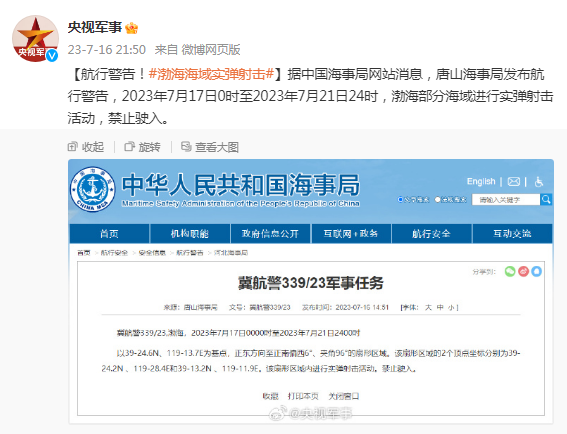Open the 政府信息公开 navigation tab
Image resolution: width=567 pixels, height=434 pixels.
coord(270,234)
